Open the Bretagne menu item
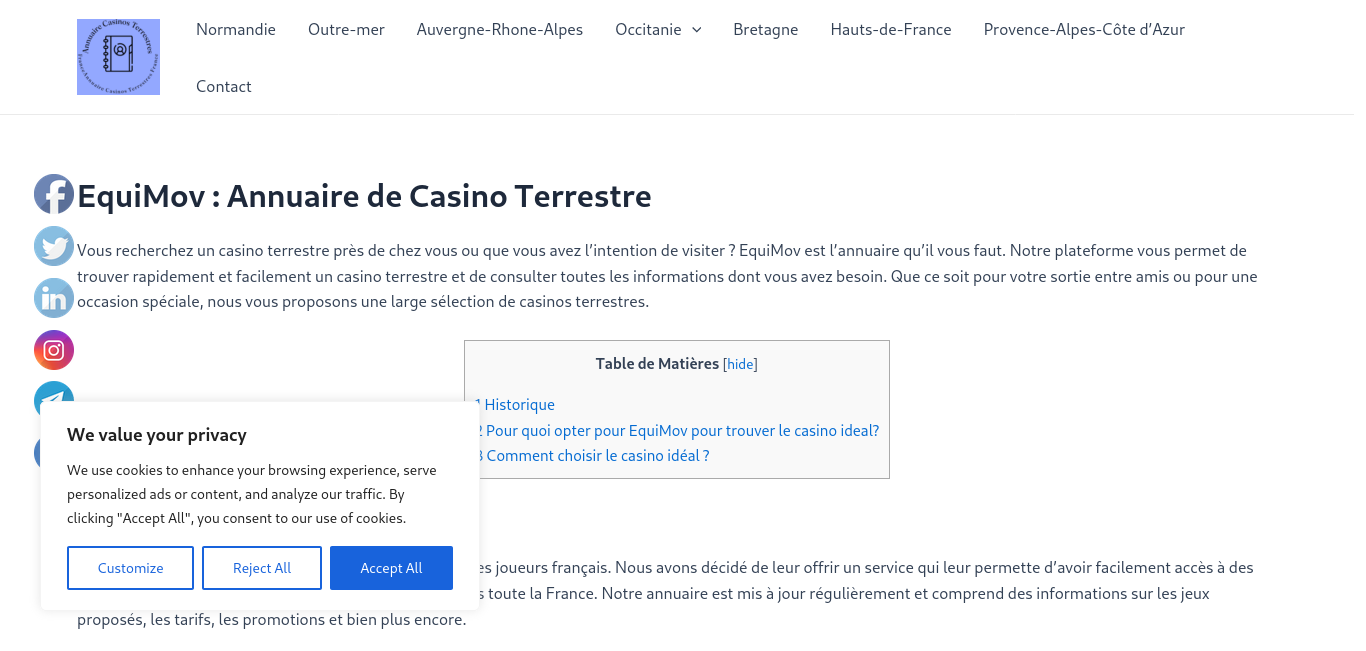The image size is (1366, 651). 766,30
